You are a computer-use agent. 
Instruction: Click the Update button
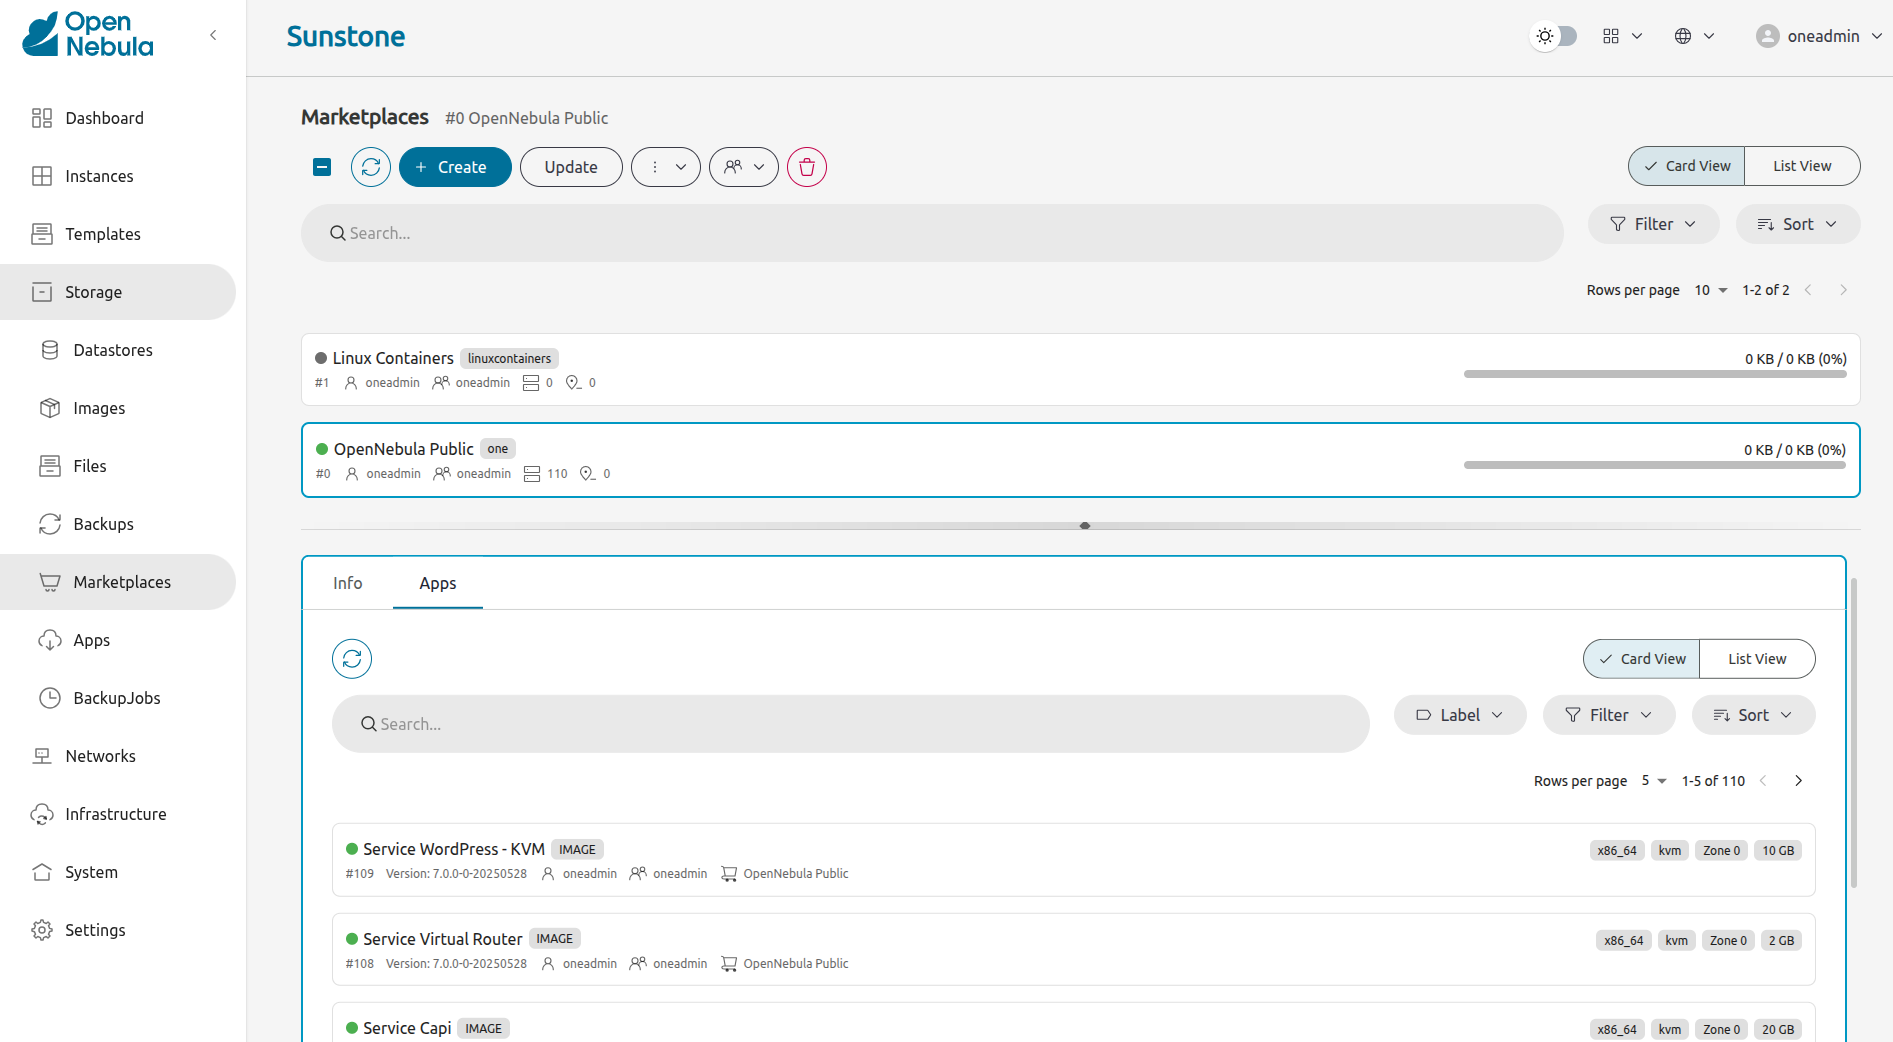(571, 167)
